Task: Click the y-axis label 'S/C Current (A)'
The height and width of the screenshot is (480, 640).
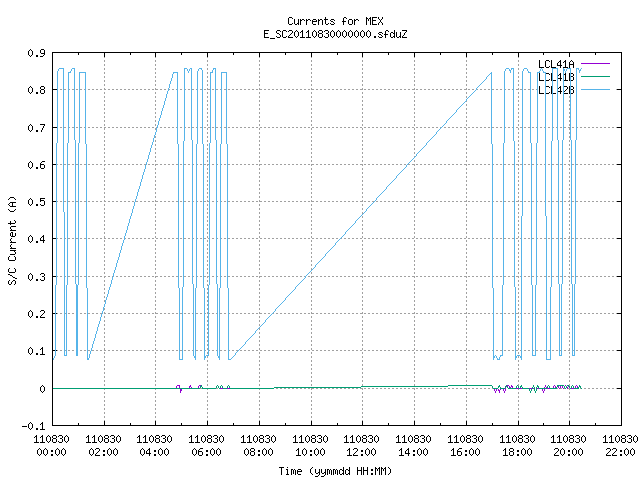Action: pos(13,240)
